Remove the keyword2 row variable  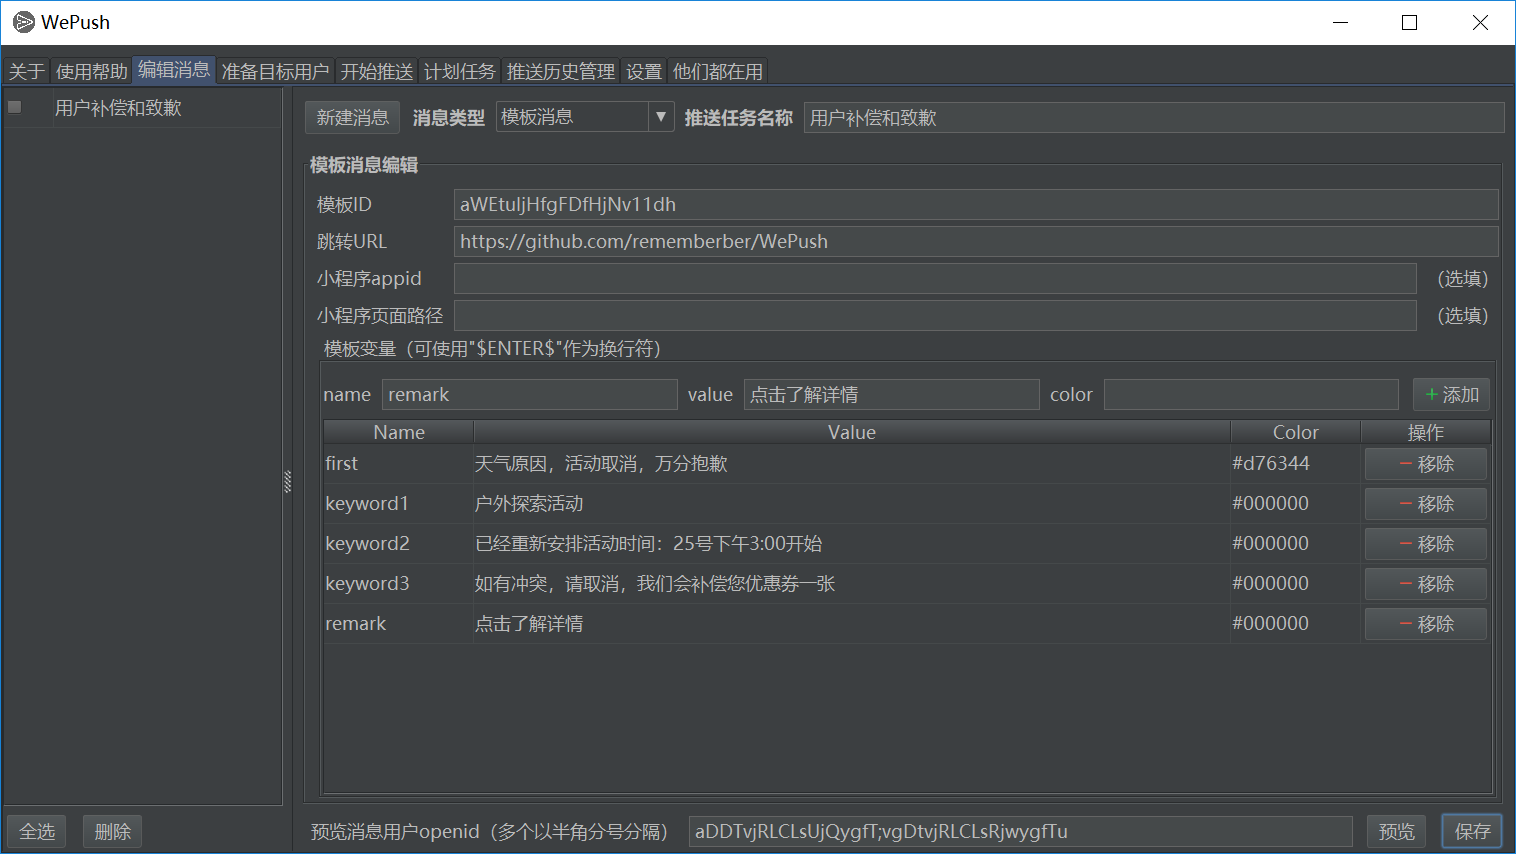point(1426,544)
